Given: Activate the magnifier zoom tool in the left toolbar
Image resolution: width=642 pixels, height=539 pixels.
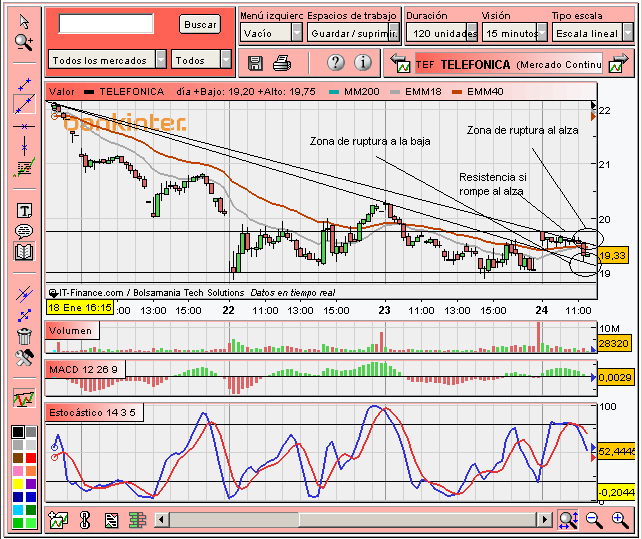Looking at the screenshot, I should (x=24, y=43).
